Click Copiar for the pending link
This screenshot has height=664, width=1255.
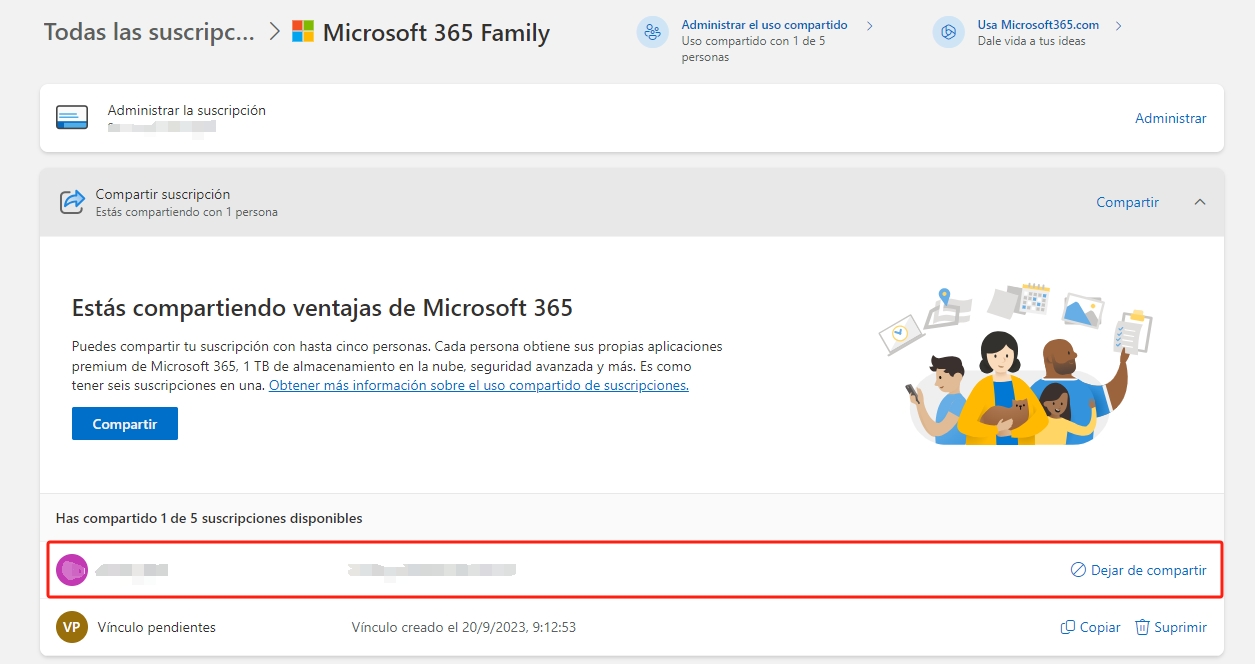coord(1100,627)
